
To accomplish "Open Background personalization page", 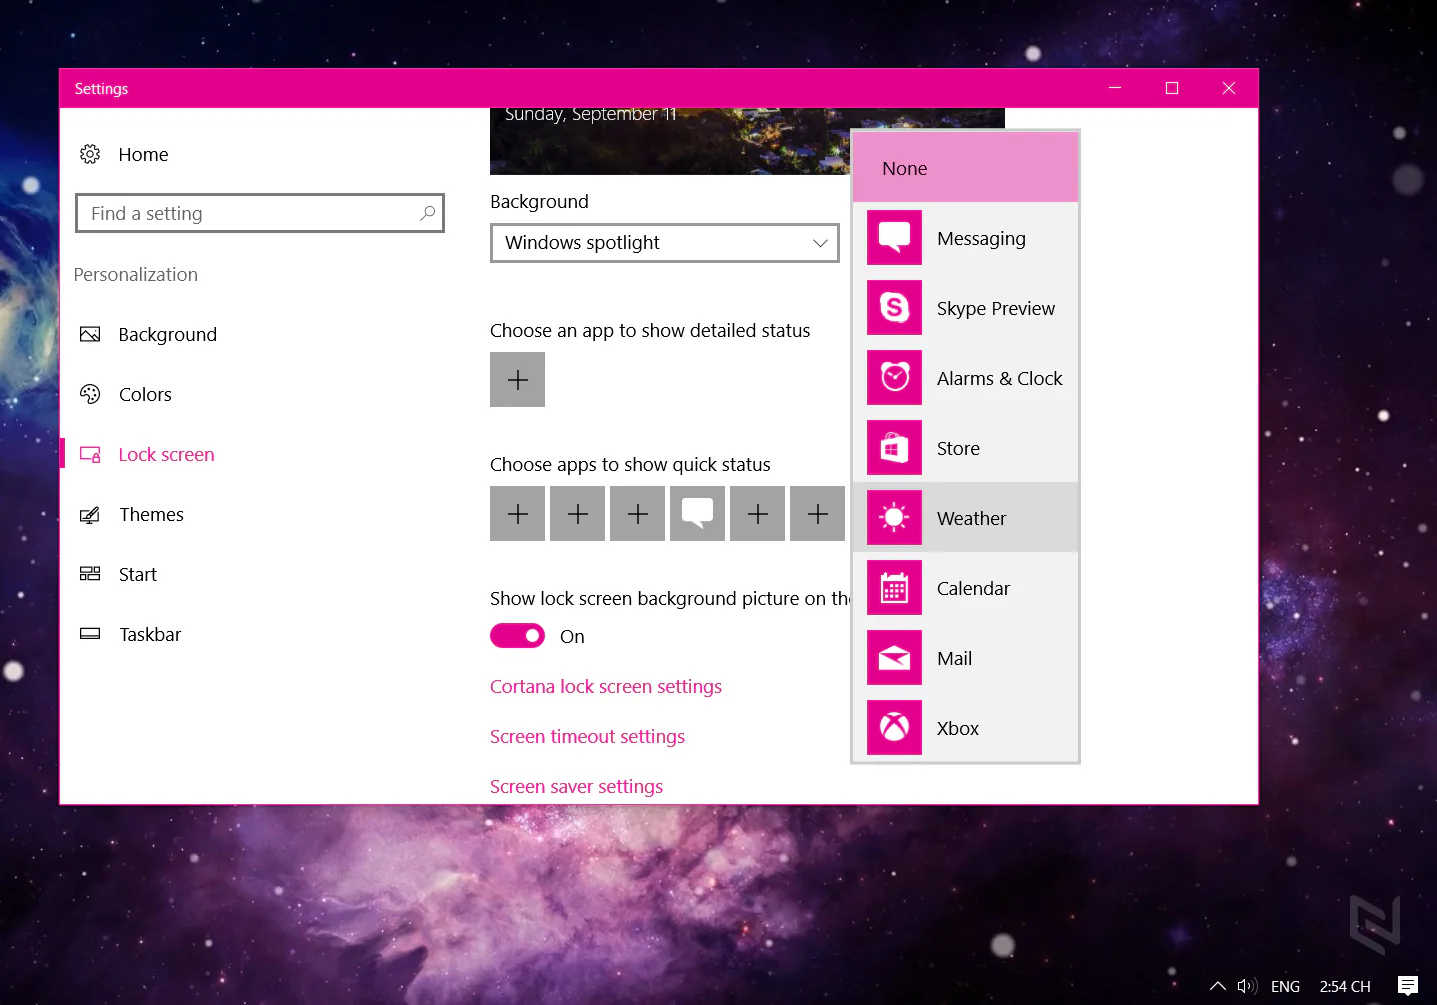I will click(167, 334).
